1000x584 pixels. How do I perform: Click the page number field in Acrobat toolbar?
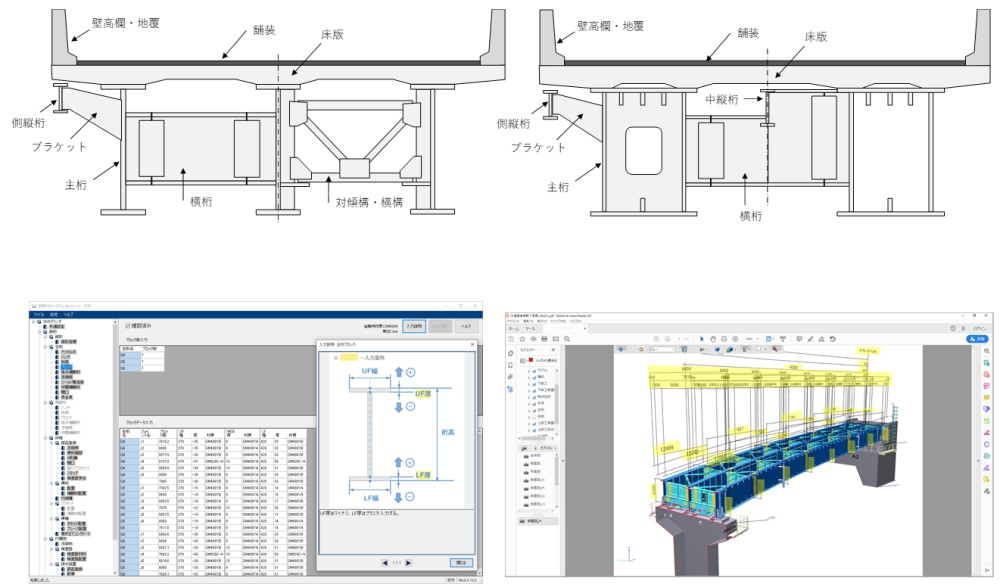pos(680,339)
